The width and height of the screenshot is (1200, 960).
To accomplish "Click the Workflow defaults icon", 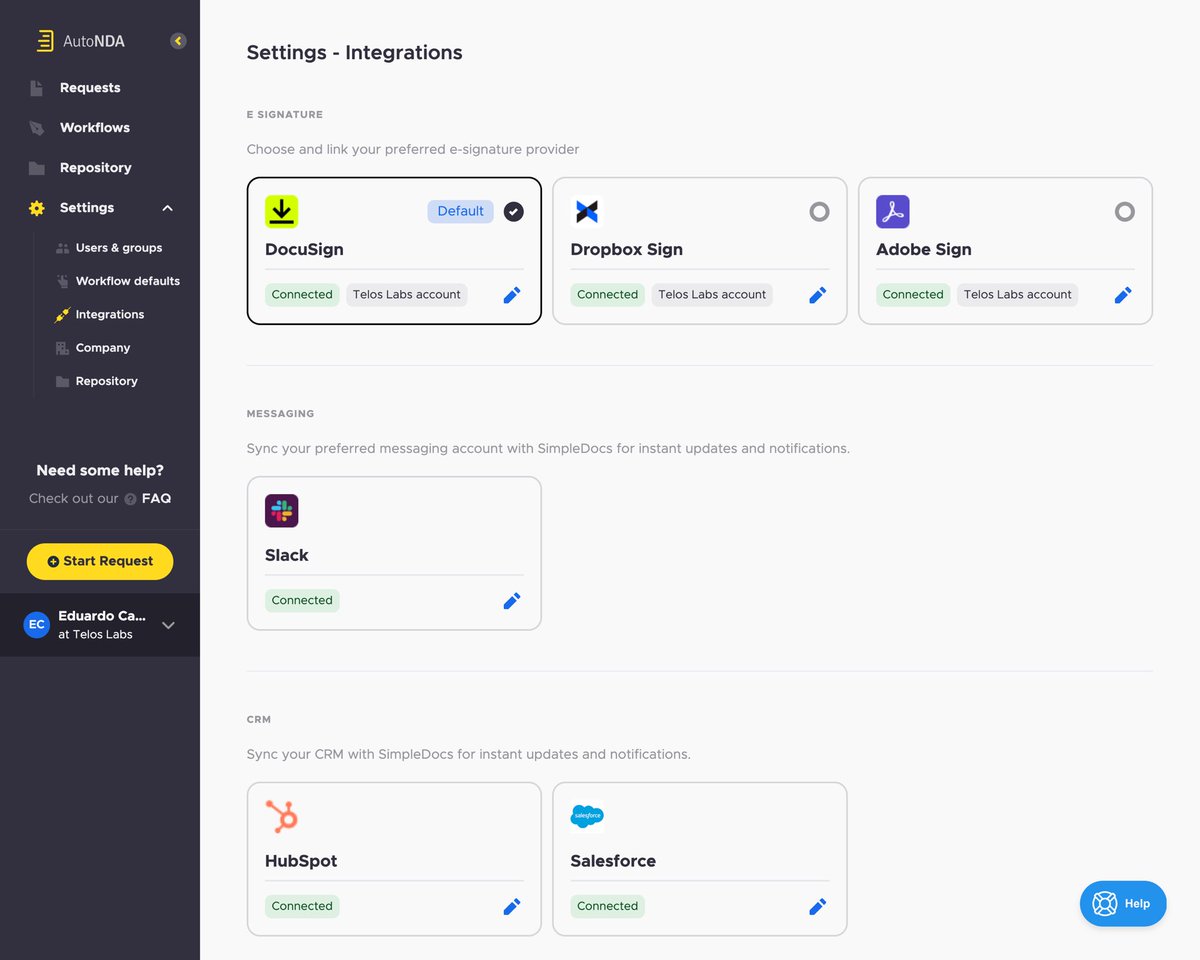I will point(63,281).
